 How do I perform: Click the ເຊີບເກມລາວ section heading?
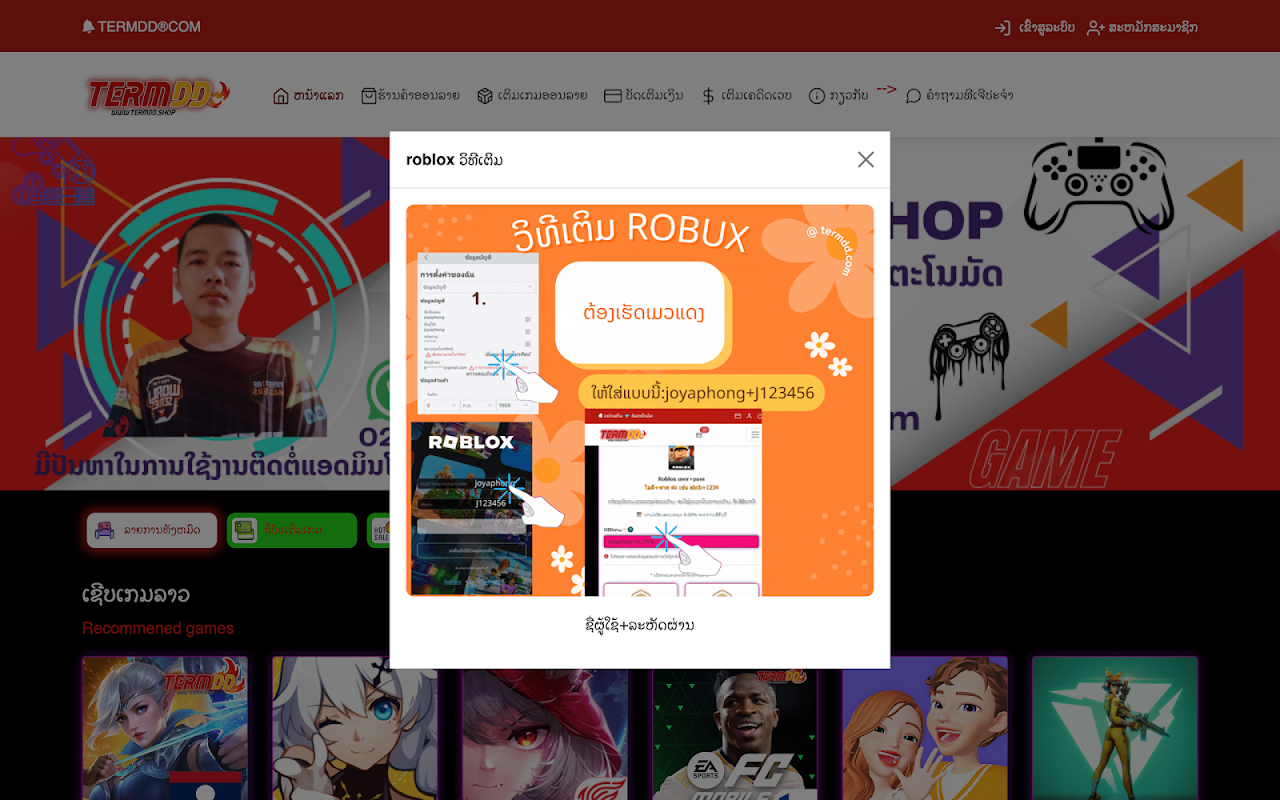pyautogui.click(x=136, y=595)
